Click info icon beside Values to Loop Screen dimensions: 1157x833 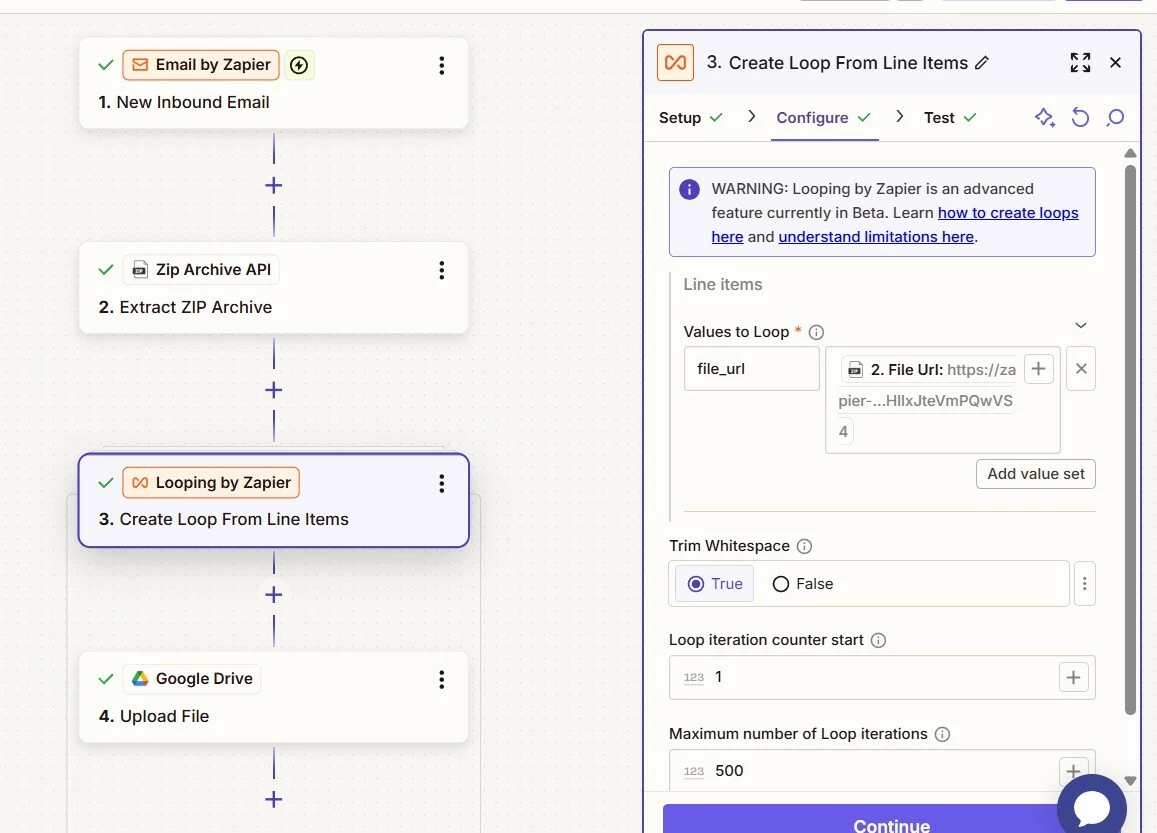(816, 332)
